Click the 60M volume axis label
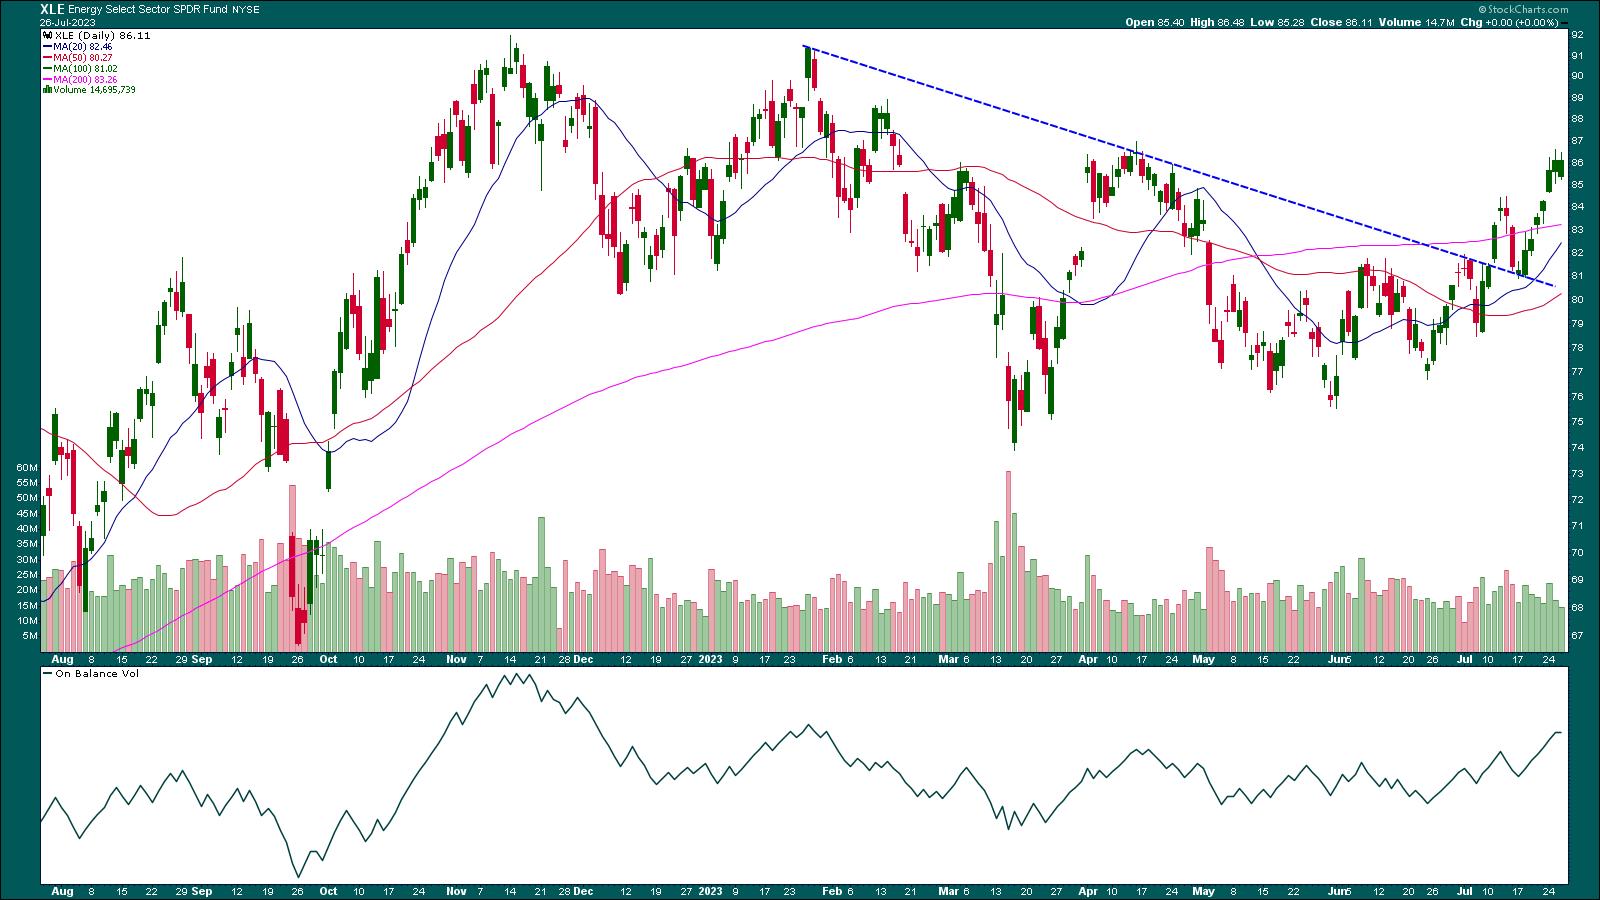Viewport: 1600px width, 900px height. pos(27,468)
